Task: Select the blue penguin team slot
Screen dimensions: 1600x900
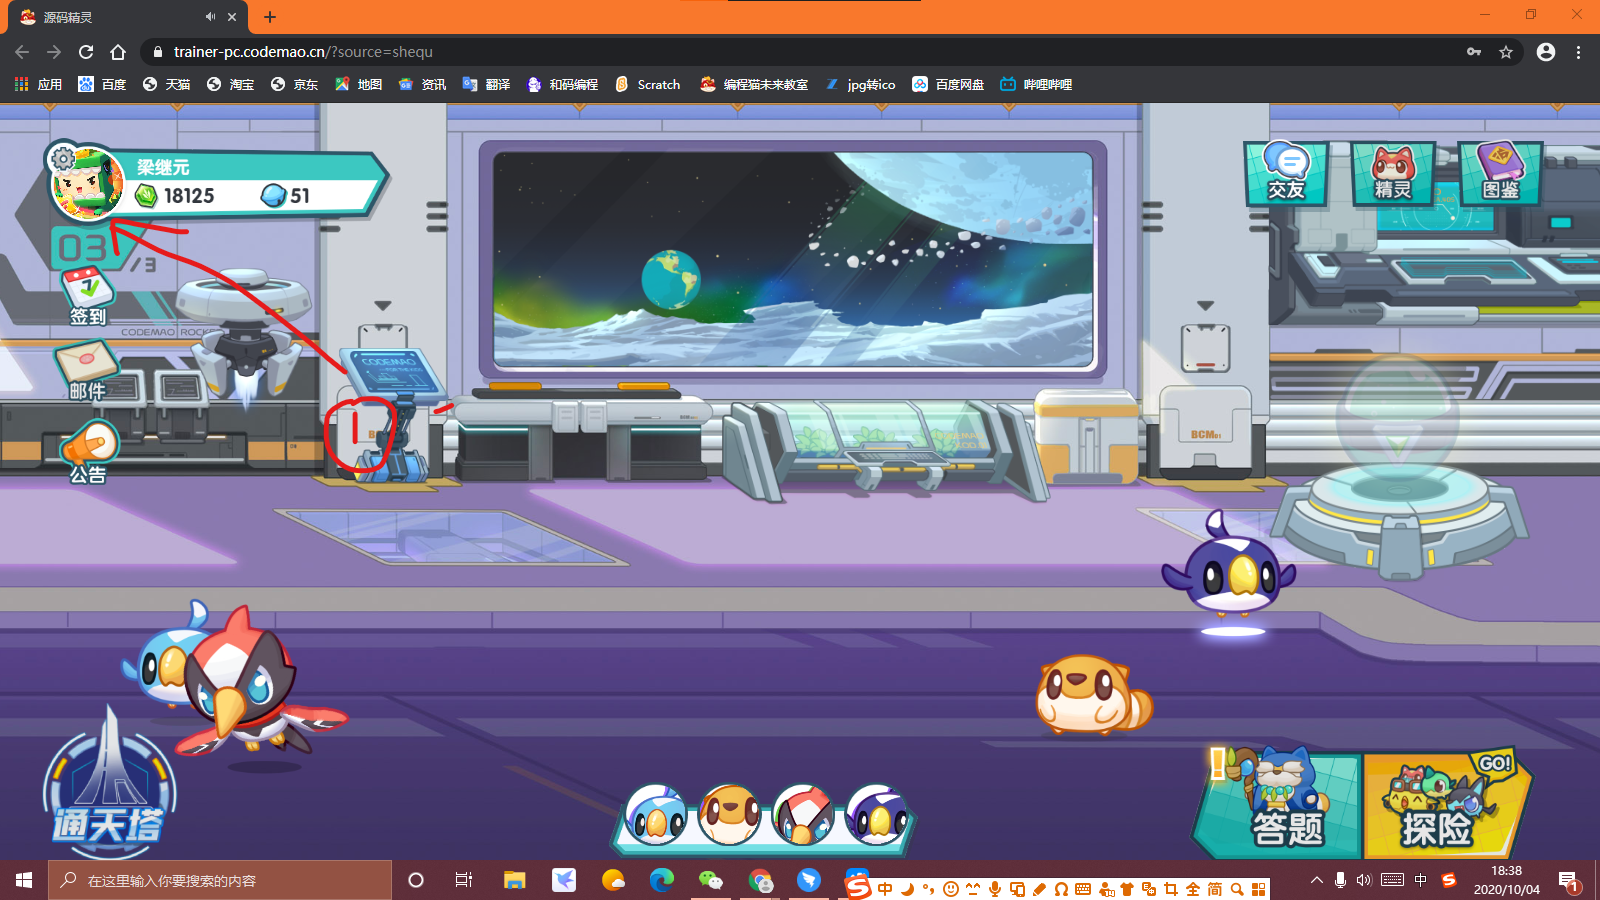Action: (x=656, y=815)
